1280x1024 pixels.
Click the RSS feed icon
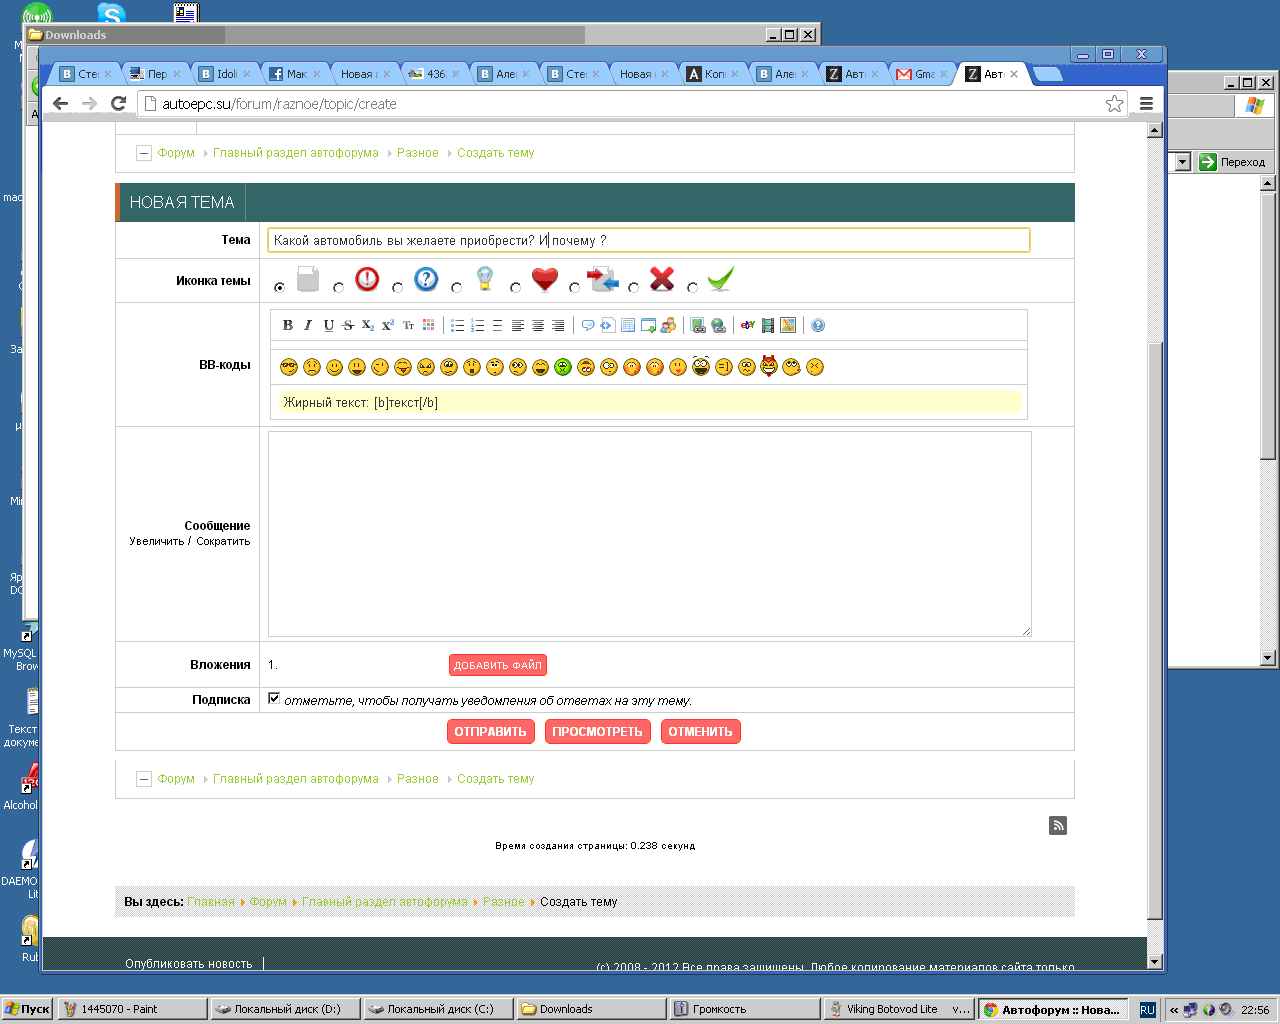[x=1058, y=825]
